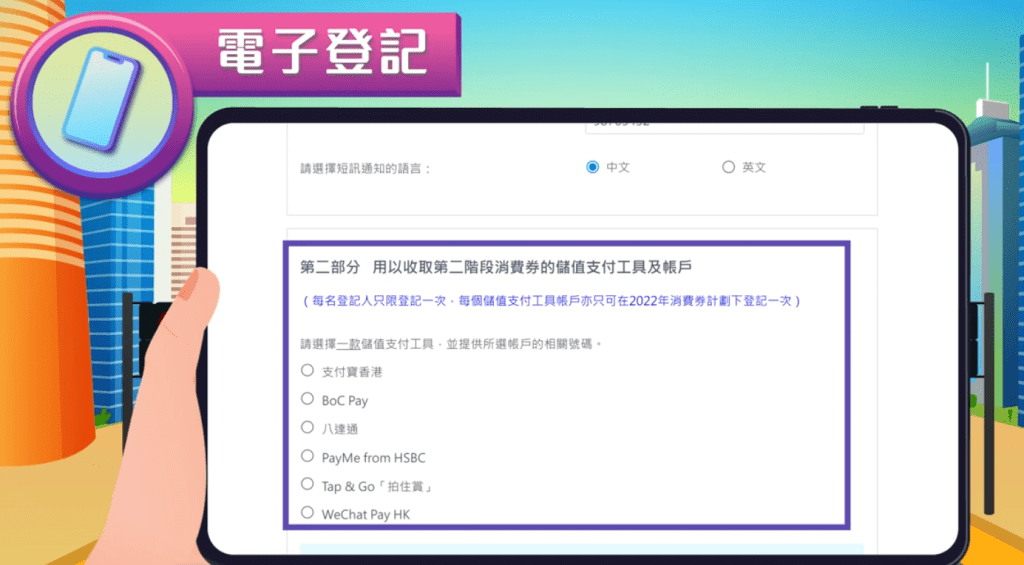Click the 請選擇短訊通知的語言 label

pyautogui.click(x=366, y=169)
